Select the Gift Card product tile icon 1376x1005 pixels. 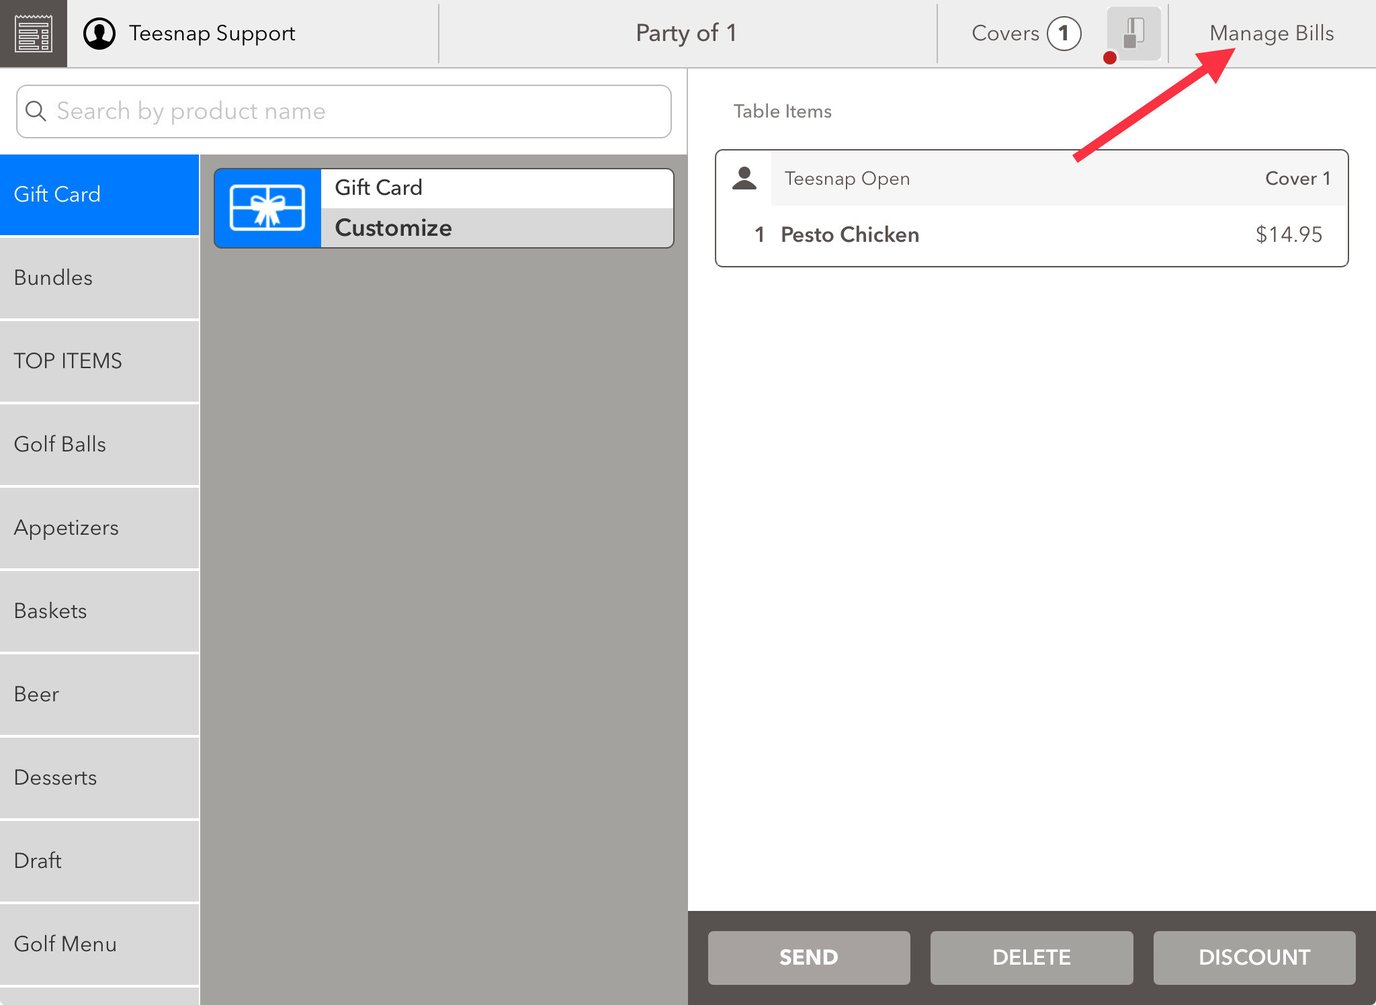267,208
